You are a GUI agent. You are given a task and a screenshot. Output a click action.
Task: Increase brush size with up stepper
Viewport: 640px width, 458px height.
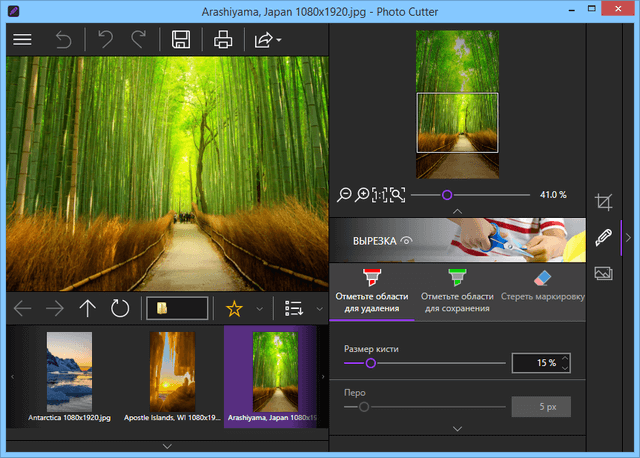tap(565, 358)
